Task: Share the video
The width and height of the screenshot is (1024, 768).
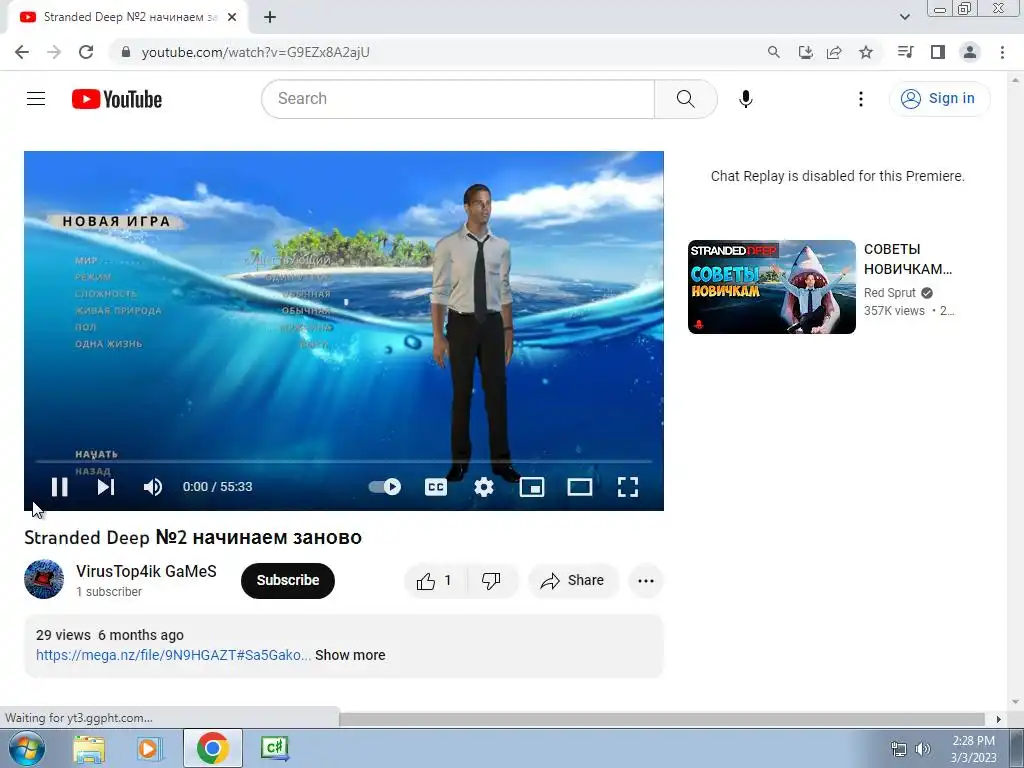Action: (573, 581)
